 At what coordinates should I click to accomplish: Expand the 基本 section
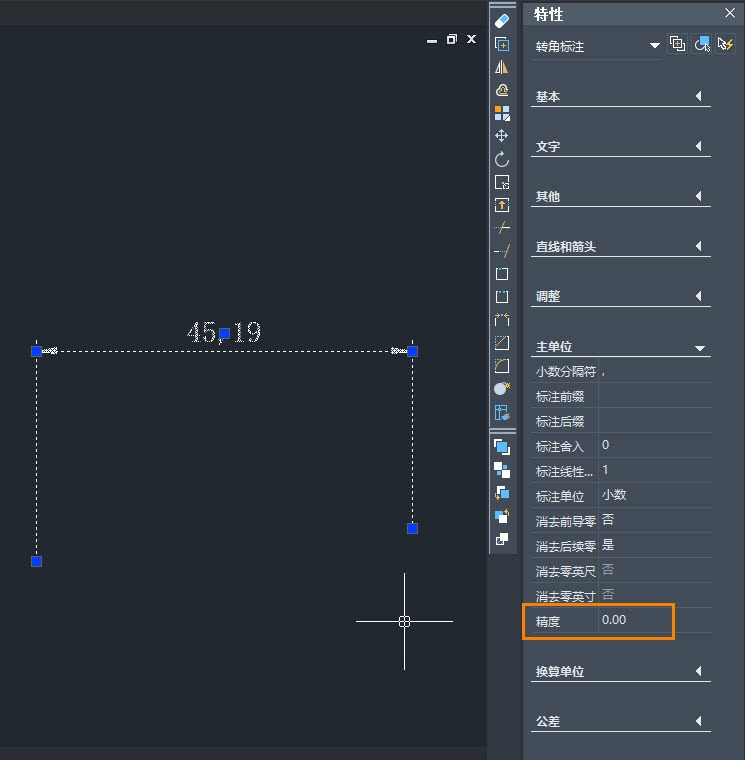[698, 96]
